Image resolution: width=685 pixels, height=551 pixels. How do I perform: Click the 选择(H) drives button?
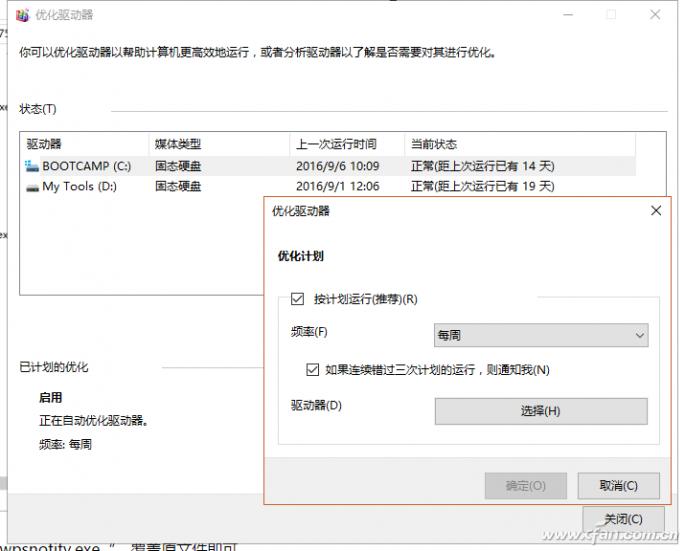541,411
